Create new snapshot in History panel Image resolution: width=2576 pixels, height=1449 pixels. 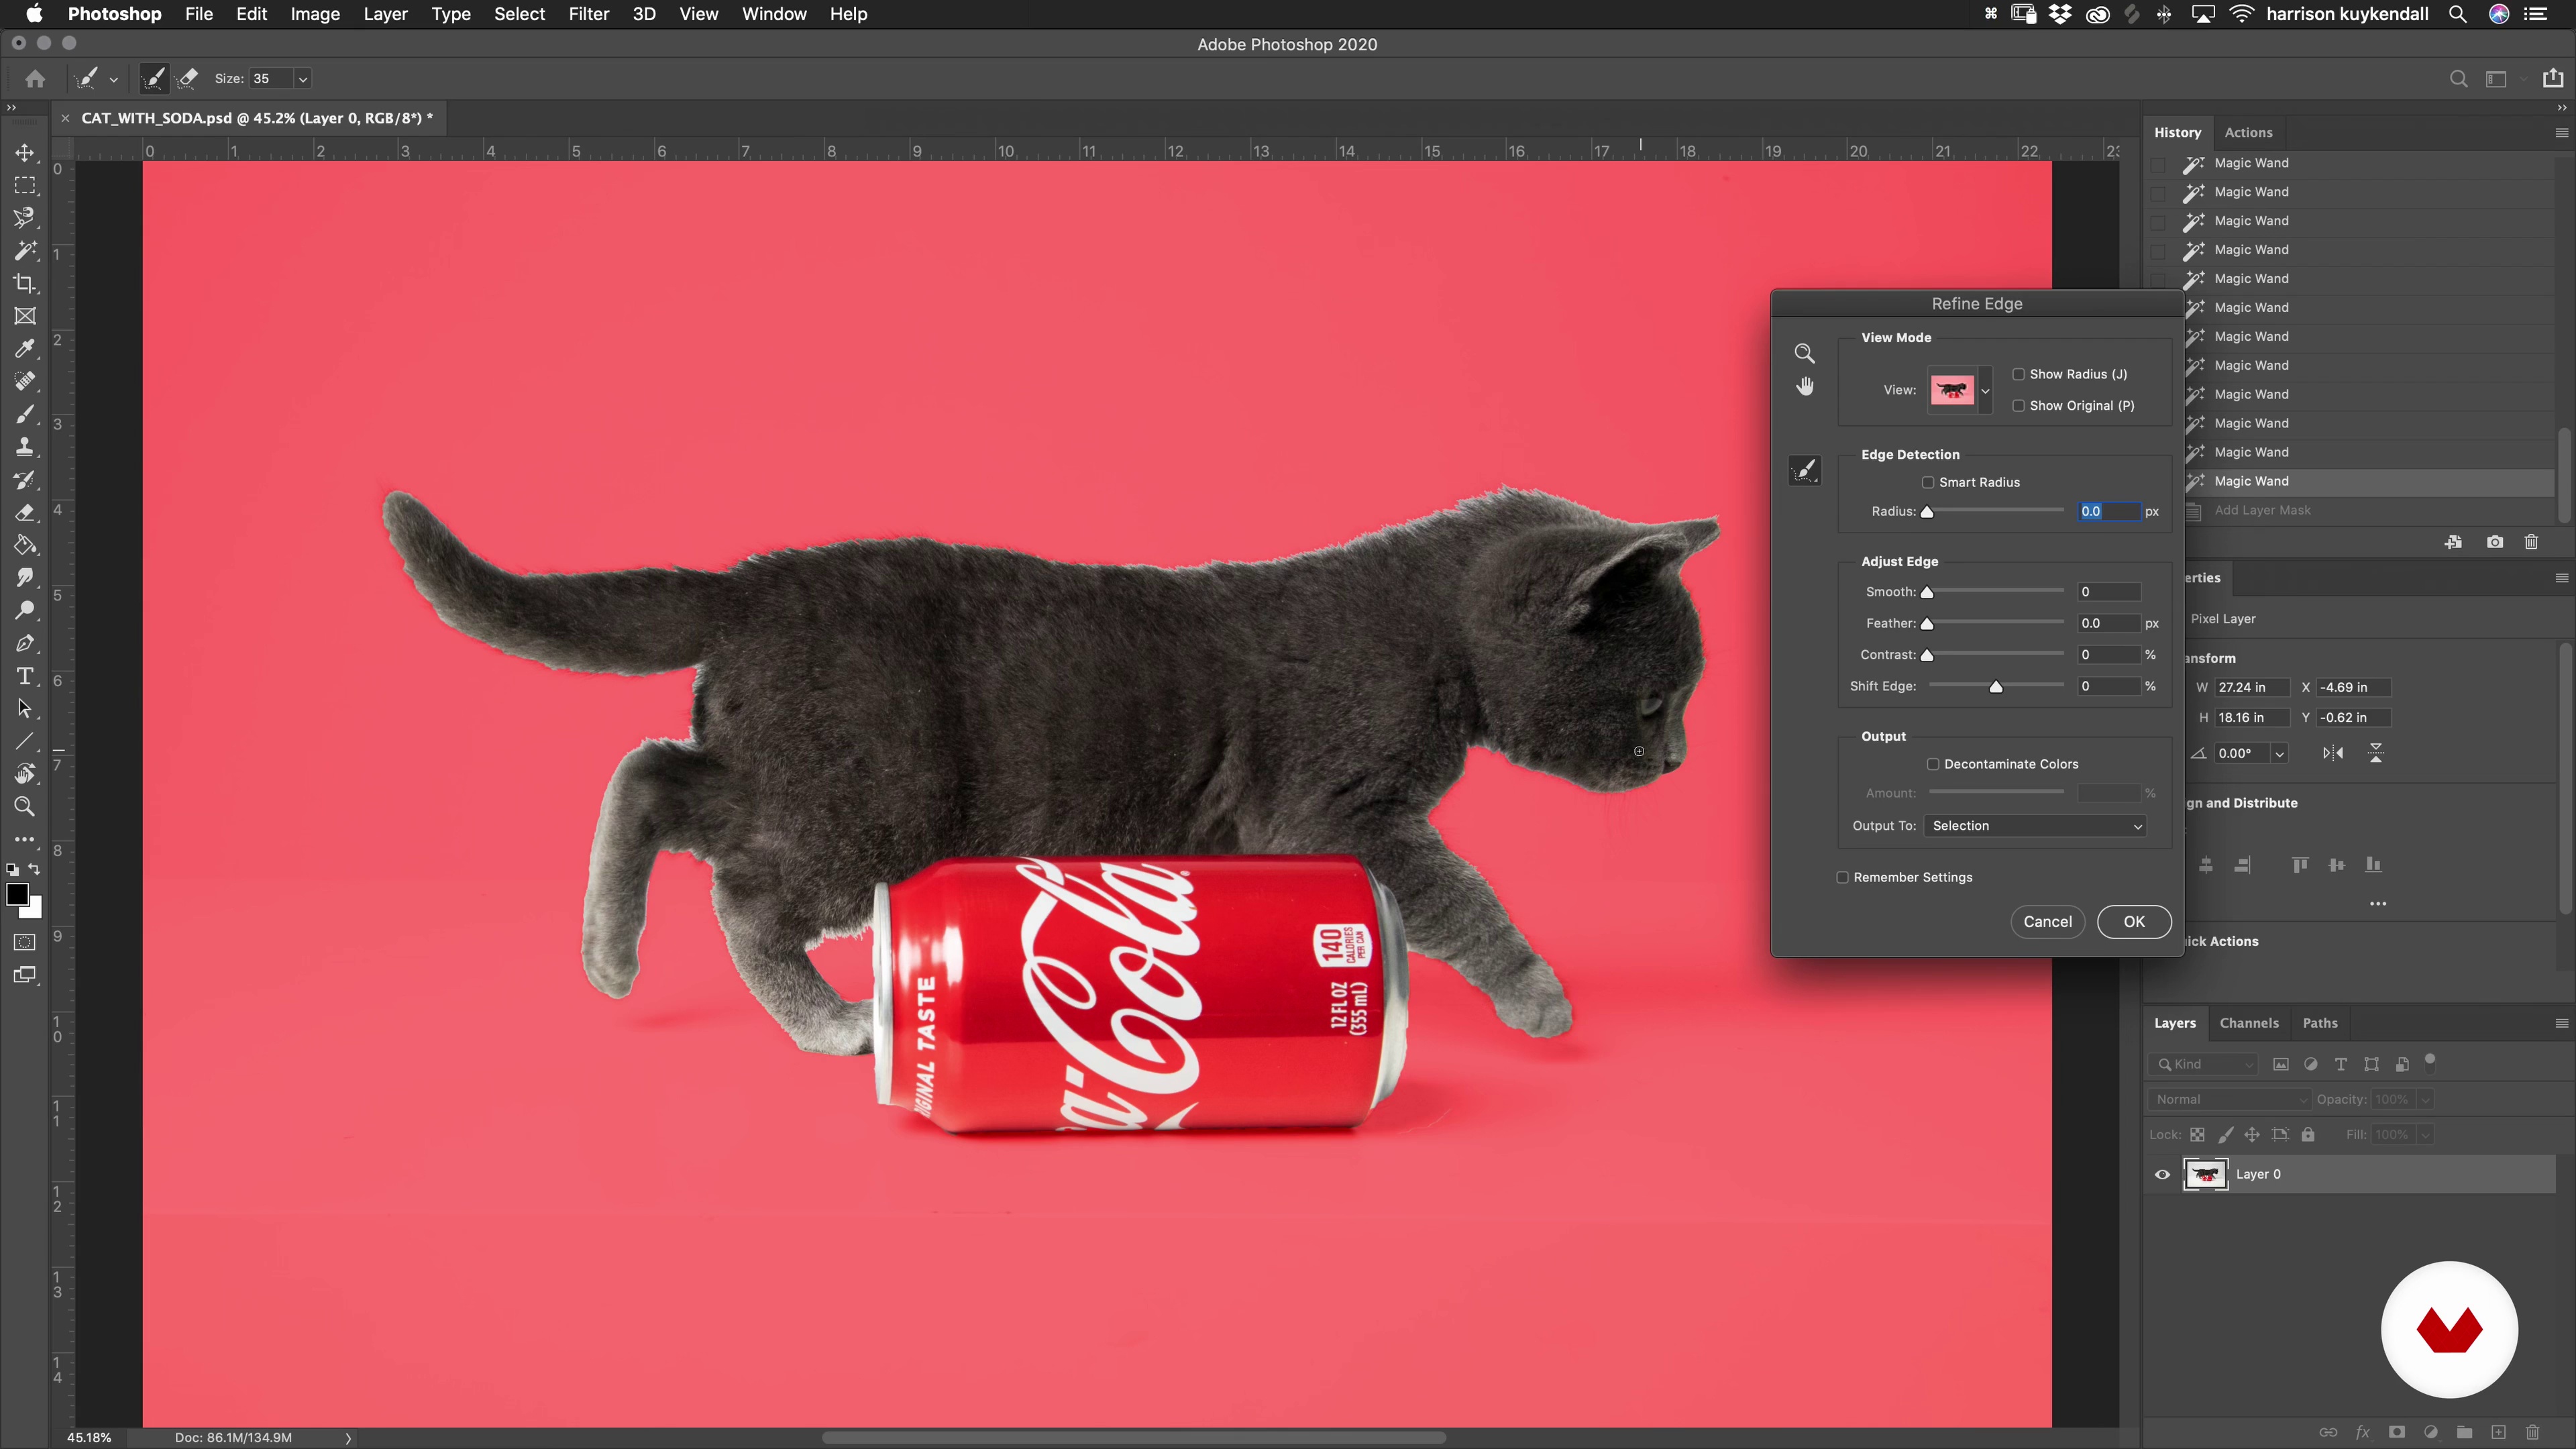coord(2495,542)
